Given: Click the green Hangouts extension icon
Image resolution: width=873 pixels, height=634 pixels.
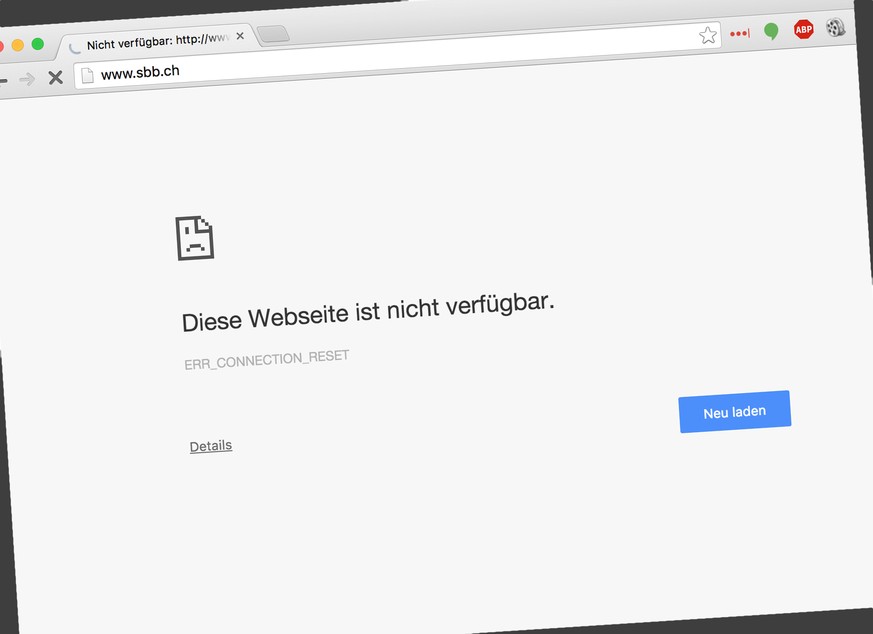Looking at the screenshot, I should coord(771,32).
